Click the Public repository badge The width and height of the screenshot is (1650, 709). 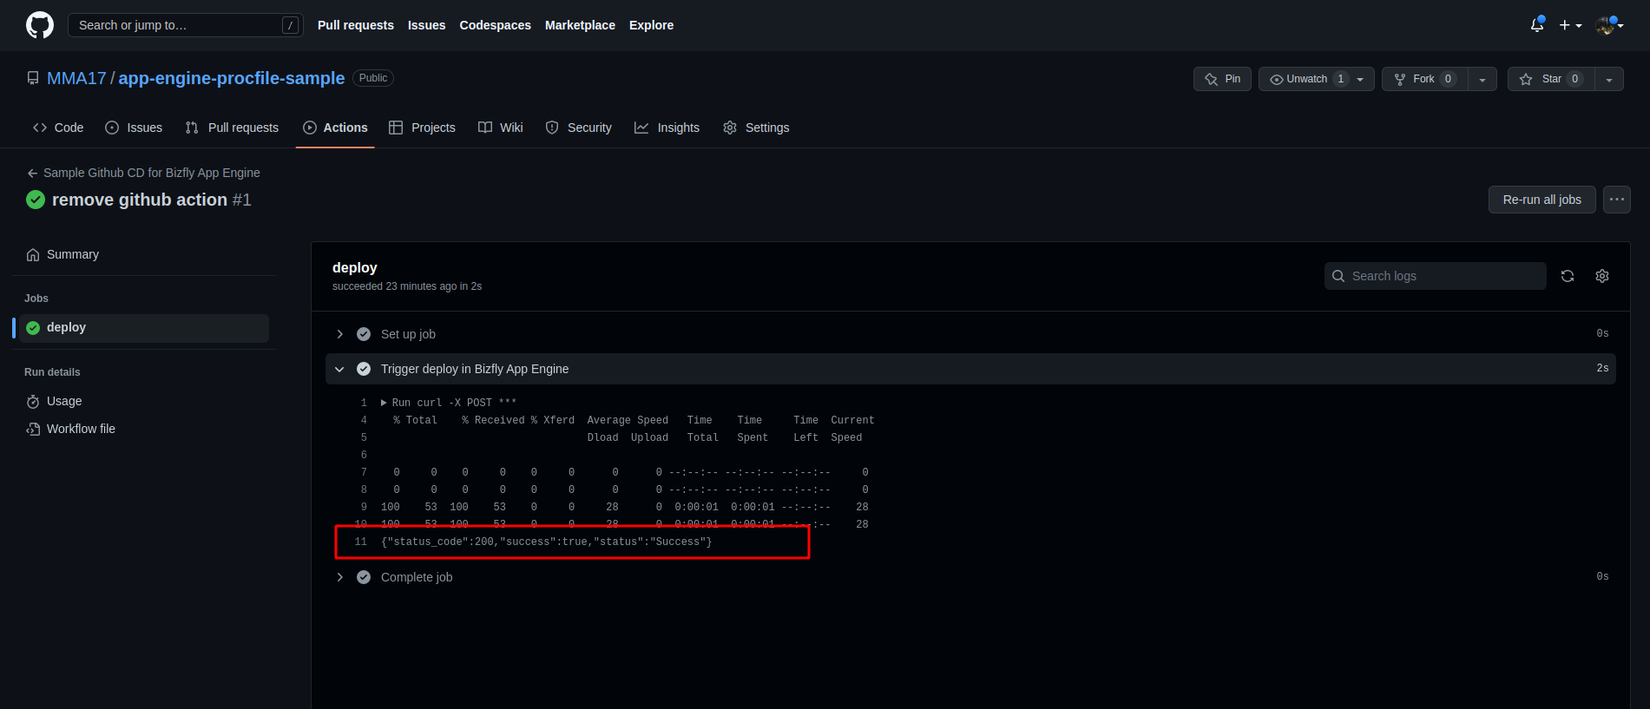coord(373,78)
